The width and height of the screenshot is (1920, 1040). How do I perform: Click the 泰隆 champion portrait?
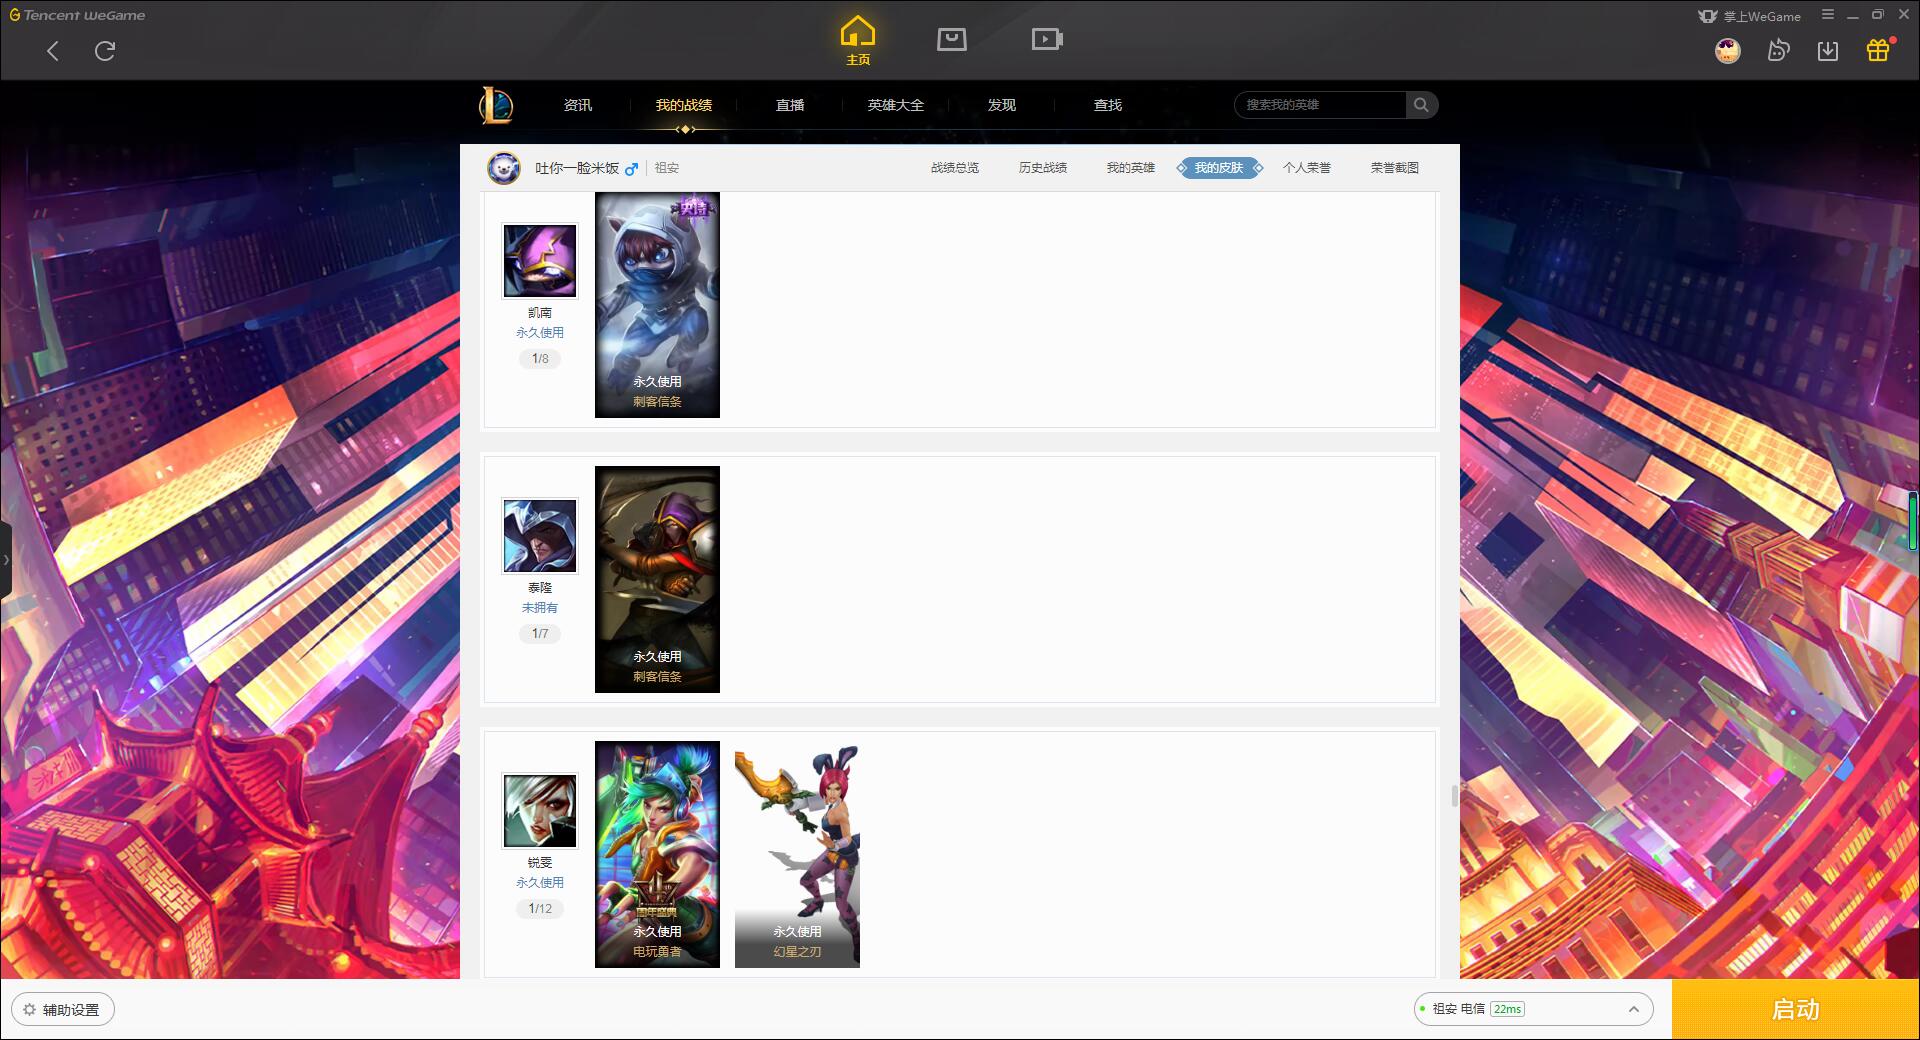click(x=540, y=536)
